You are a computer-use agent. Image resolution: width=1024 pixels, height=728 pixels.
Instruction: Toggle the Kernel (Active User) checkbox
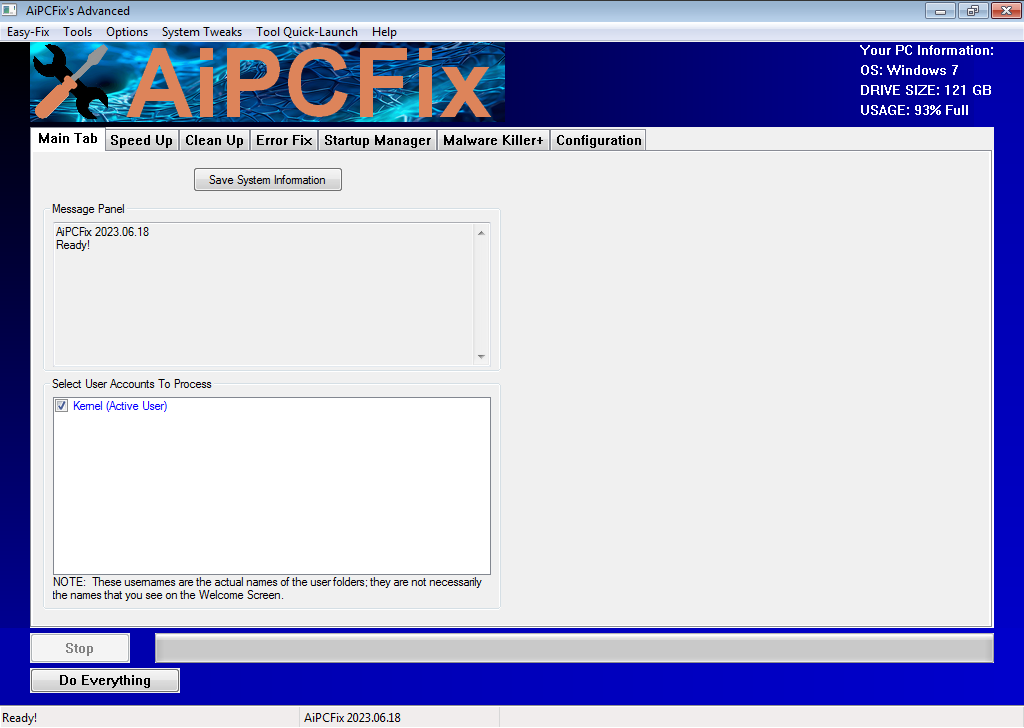pyautogui.click(x=61, y=405)
